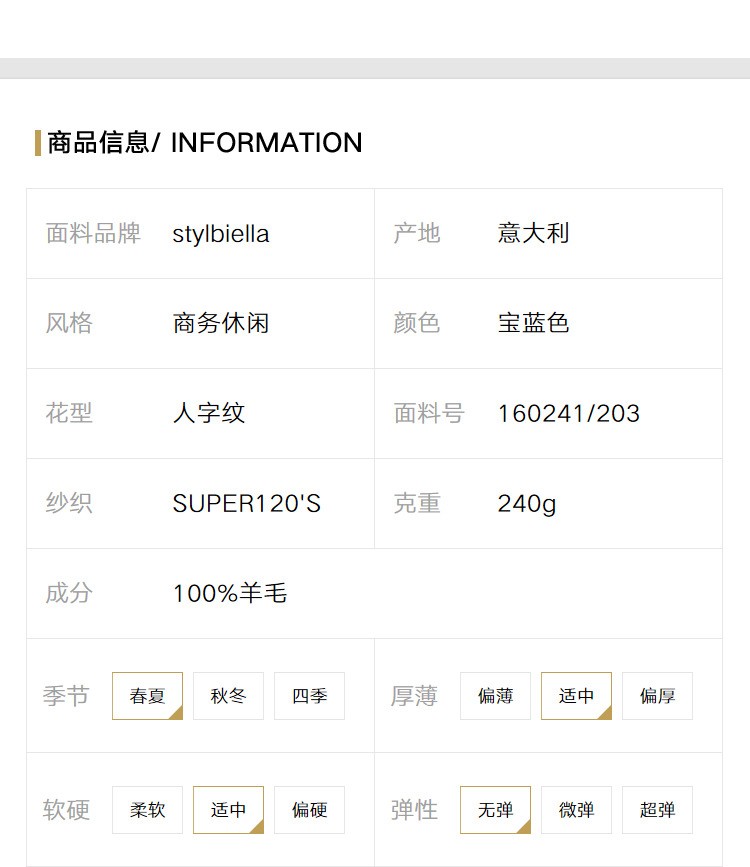The height and width of the screenshot is (867, 750).
Task: Select 适中 in the 软硬 row
Action: (228, 809)
